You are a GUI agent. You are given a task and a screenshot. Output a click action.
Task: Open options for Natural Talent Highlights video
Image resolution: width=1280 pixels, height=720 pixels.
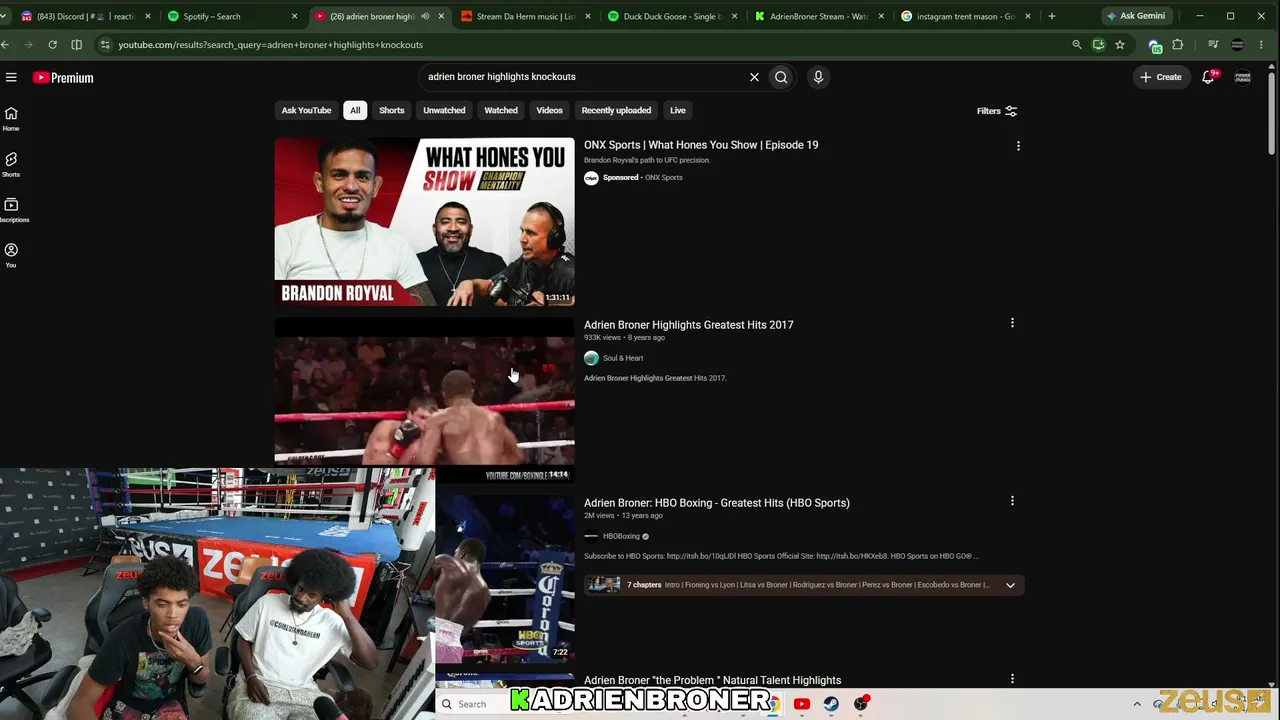(x=1012, y=679)
